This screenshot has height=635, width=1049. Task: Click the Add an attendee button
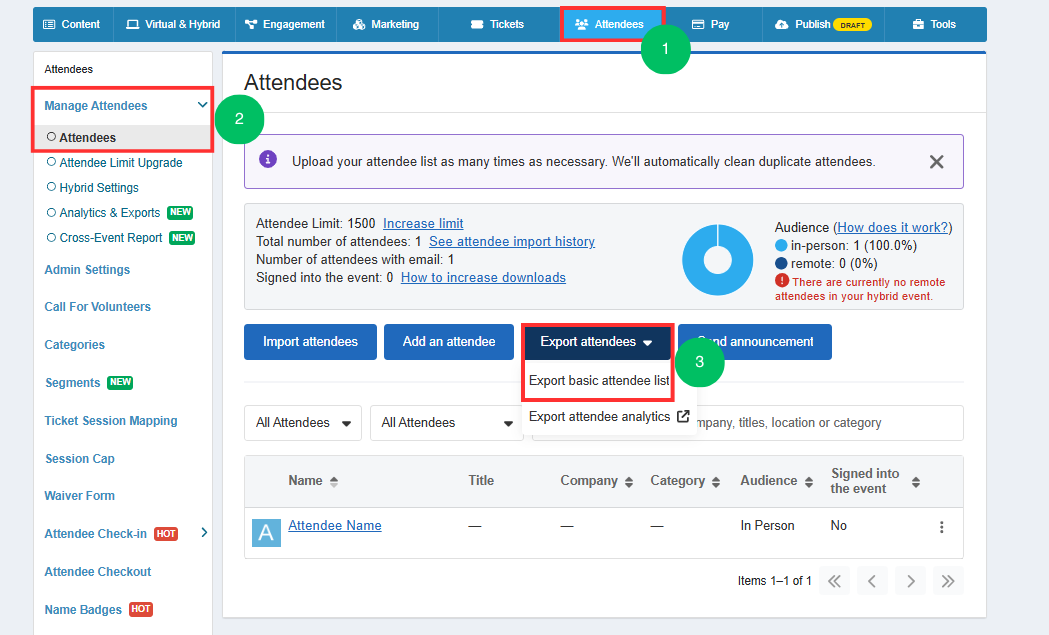(449, 342)
